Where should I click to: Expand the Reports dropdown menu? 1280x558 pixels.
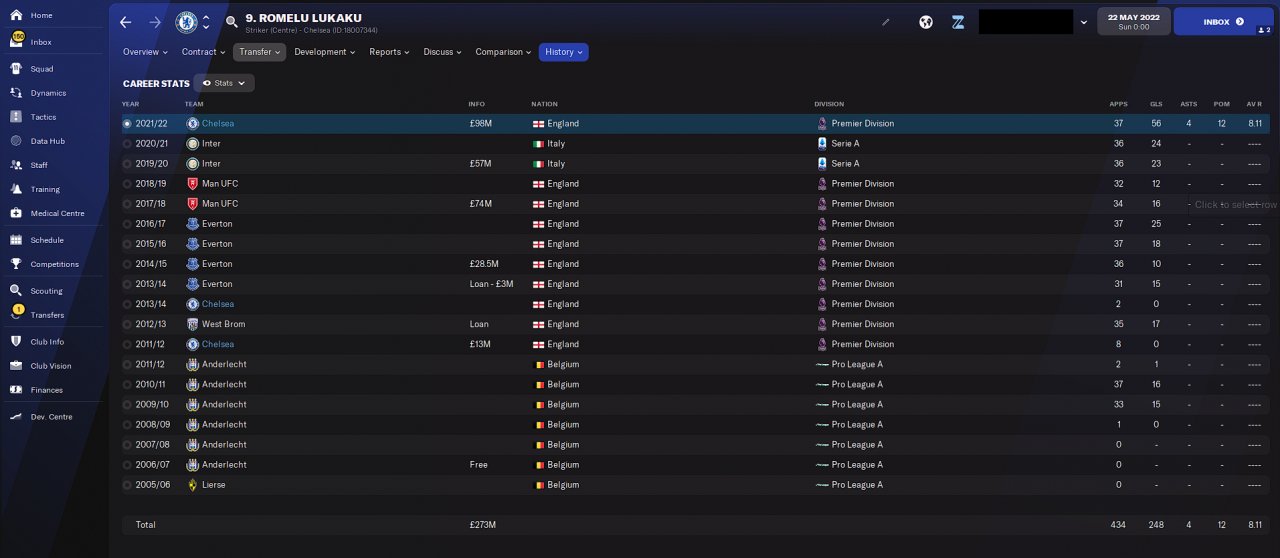389,52
